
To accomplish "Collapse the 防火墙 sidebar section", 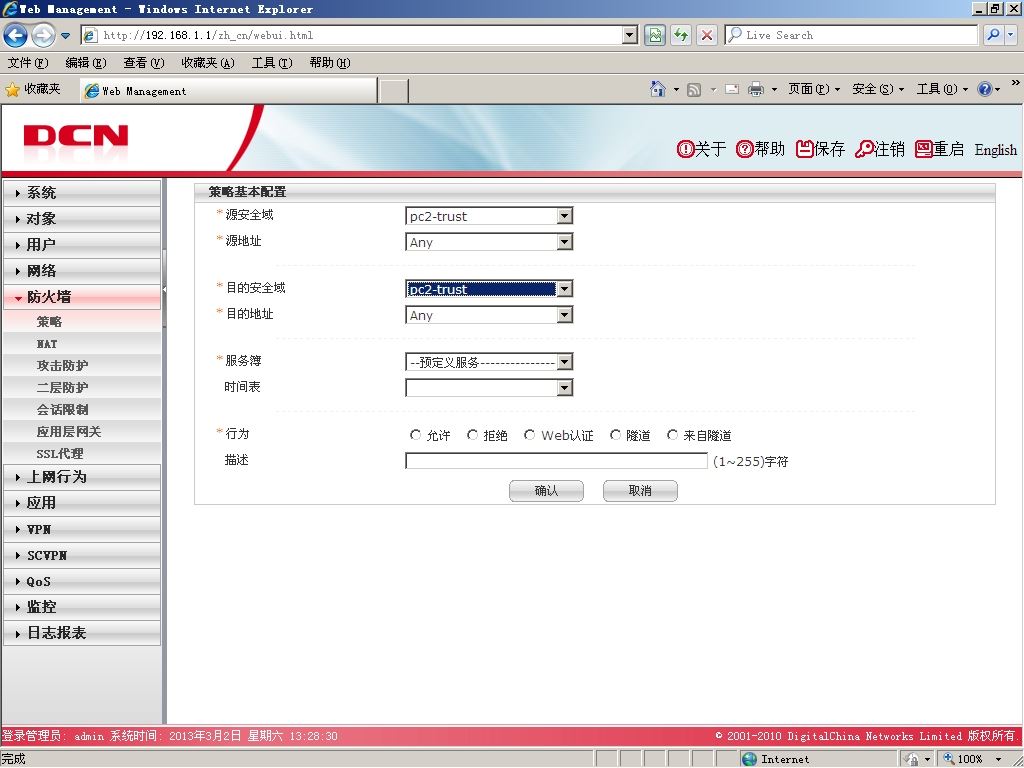I will coord(82,297).
